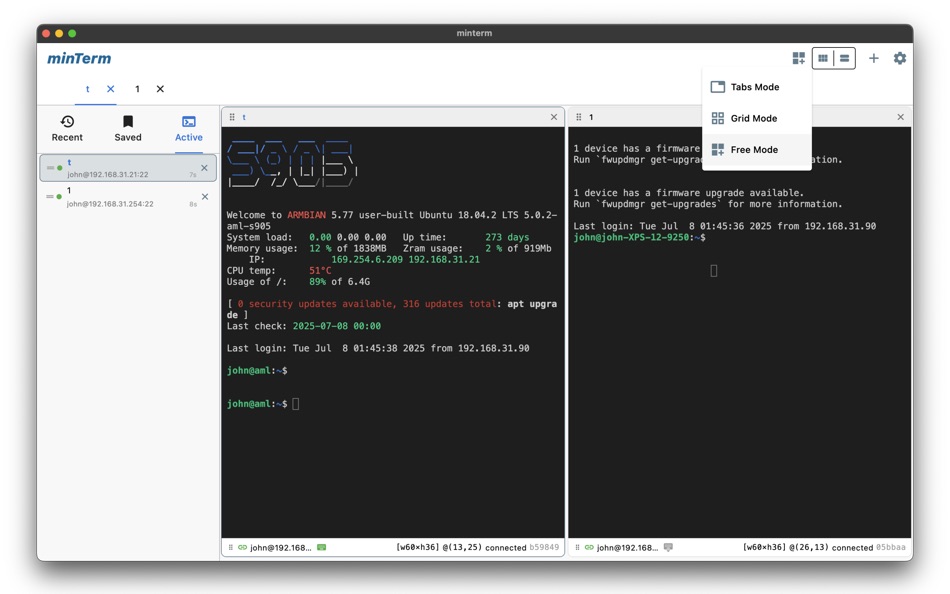Focus the left terminal at john@aml prompt cursor

point(296,404)
